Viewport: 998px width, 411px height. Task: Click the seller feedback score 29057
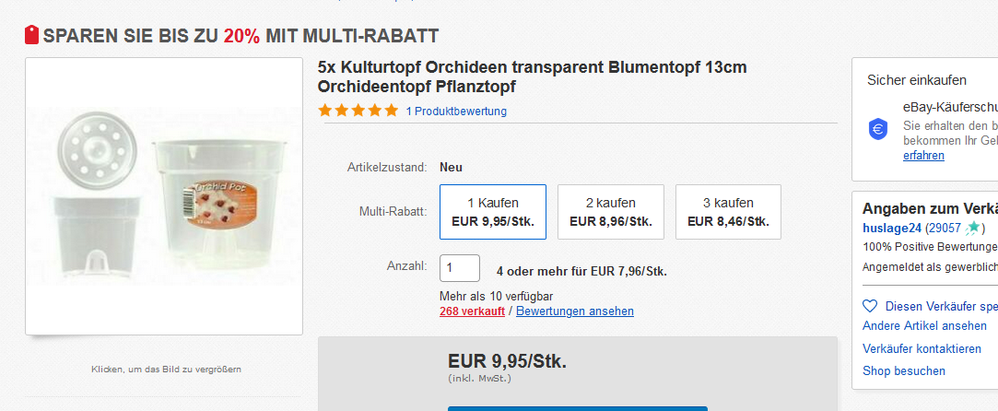(947, 228)
